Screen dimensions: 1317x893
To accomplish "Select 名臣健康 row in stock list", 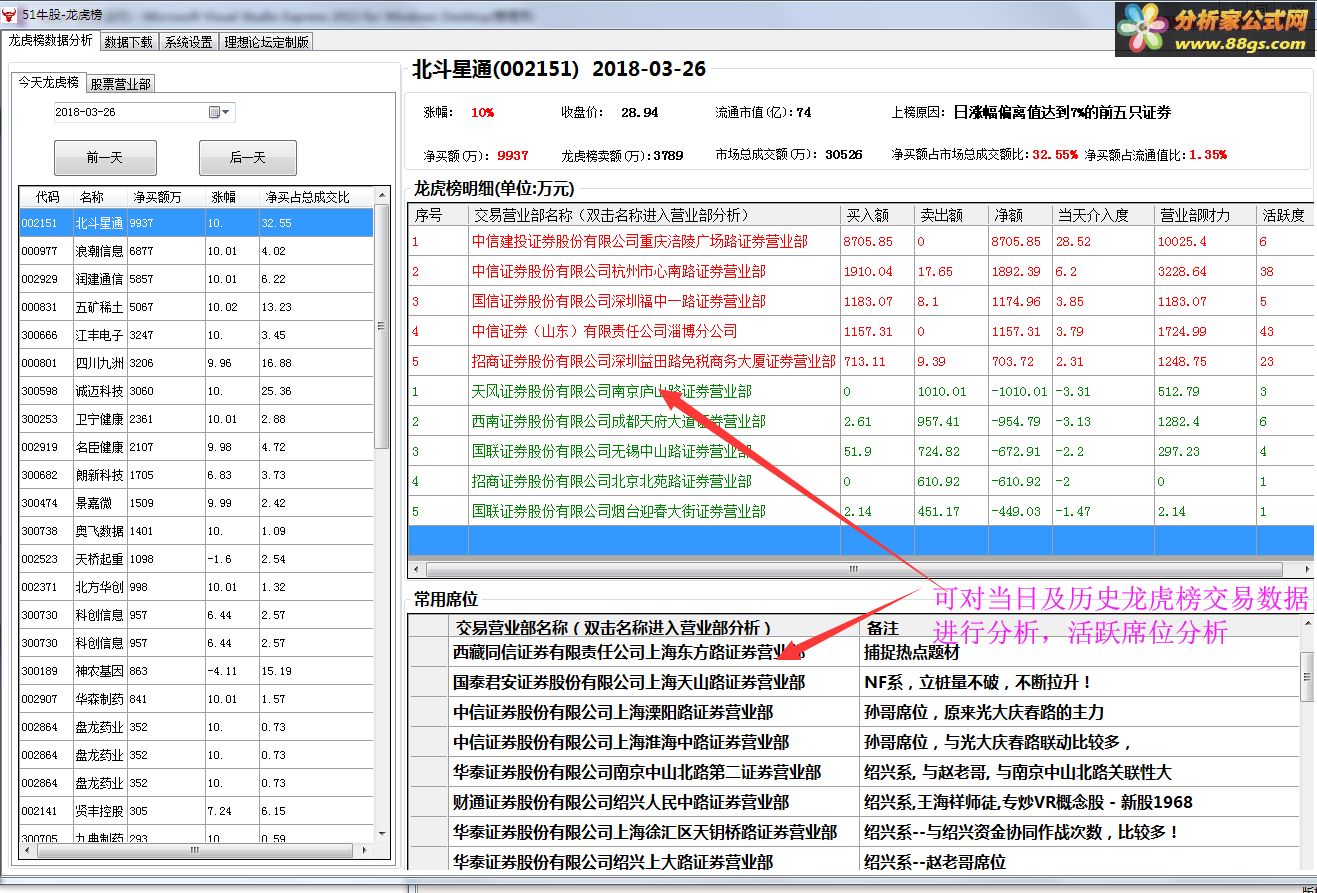I will [x=196, y=447].
